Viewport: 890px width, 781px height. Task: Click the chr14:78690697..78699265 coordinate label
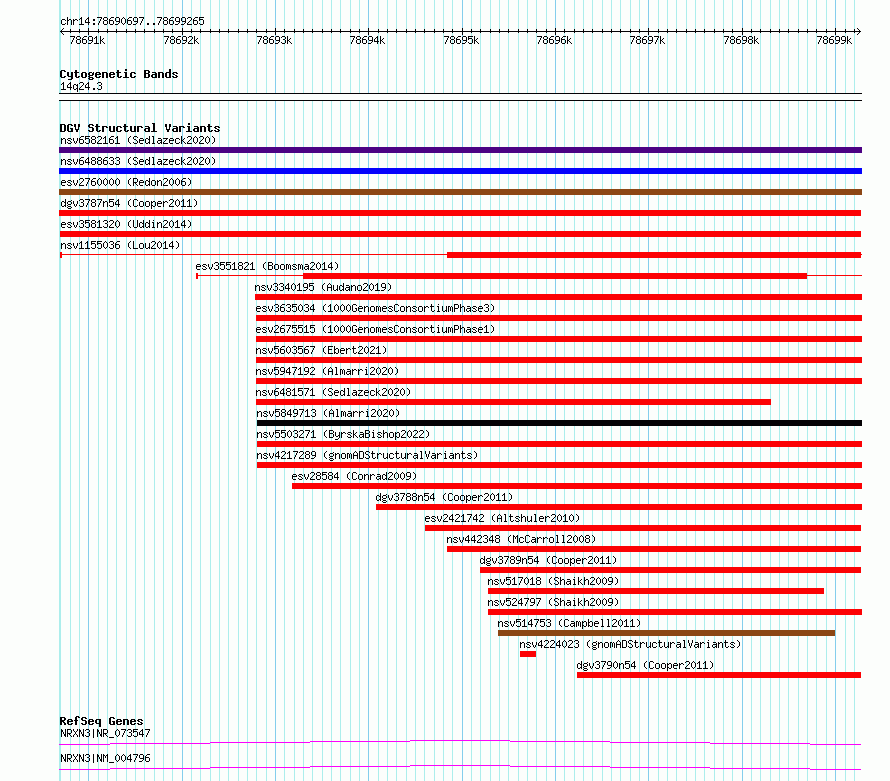132,21
